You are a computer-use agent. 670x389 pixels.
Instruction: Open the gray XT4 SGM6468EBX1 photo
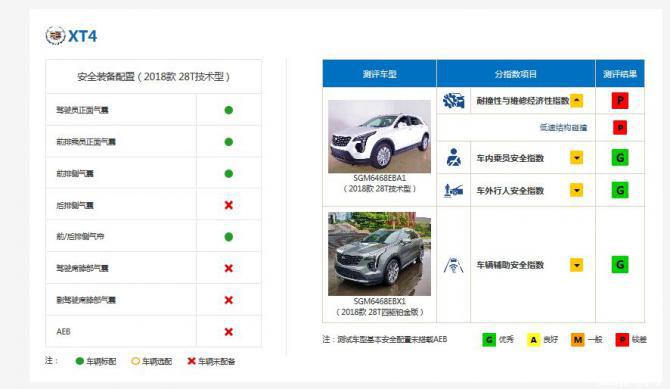pyautogui.click(x=379, y=254)
